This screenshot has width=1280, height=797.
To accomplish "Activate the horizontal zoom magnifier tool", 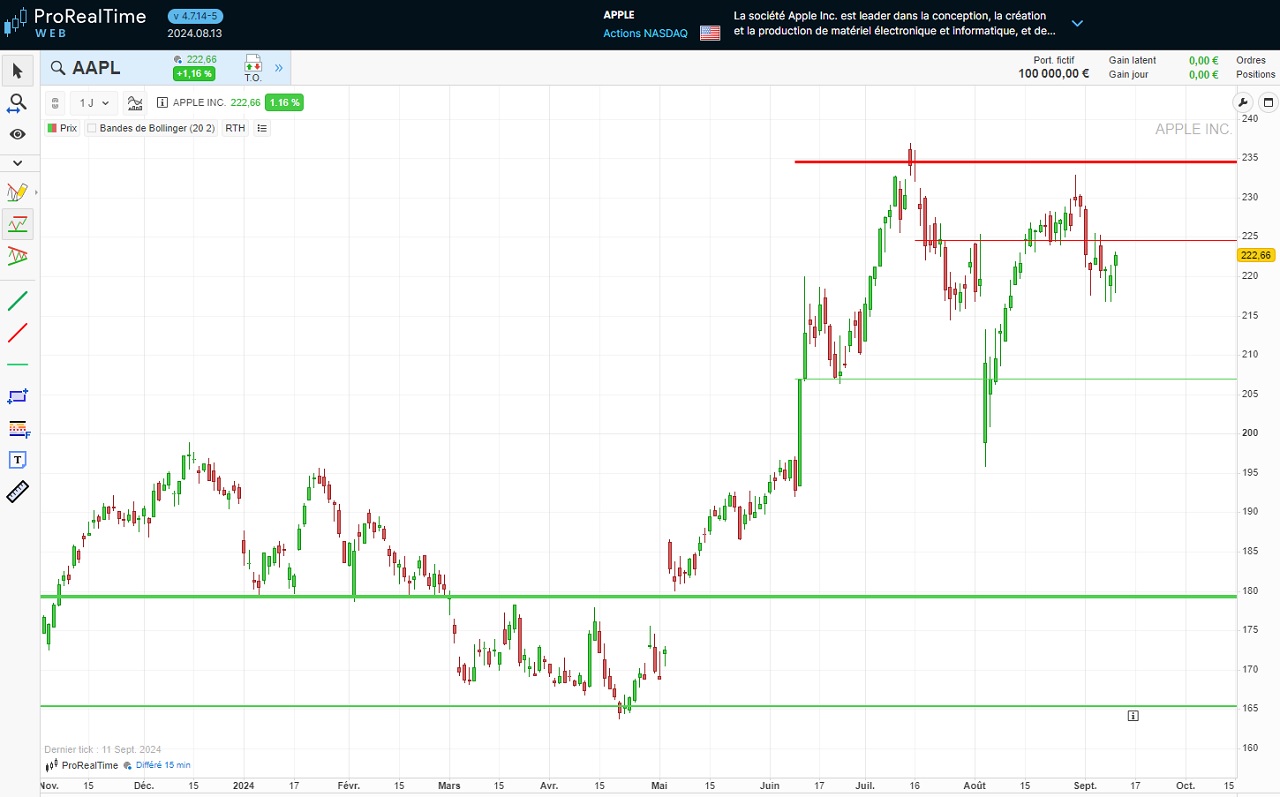I will (17, 103).
